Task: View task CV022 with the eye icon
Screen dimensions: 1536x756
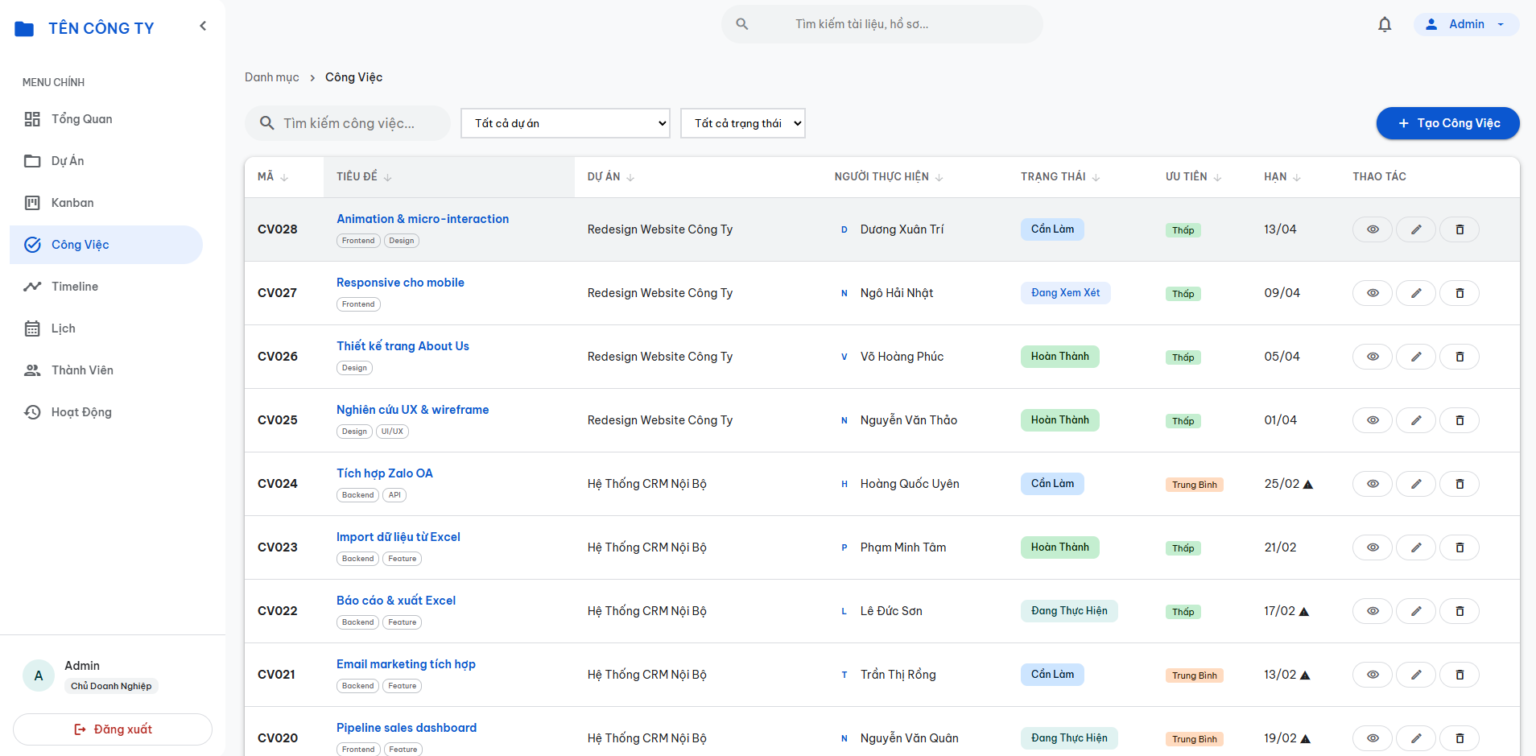Action: (x=1373, y=611)
